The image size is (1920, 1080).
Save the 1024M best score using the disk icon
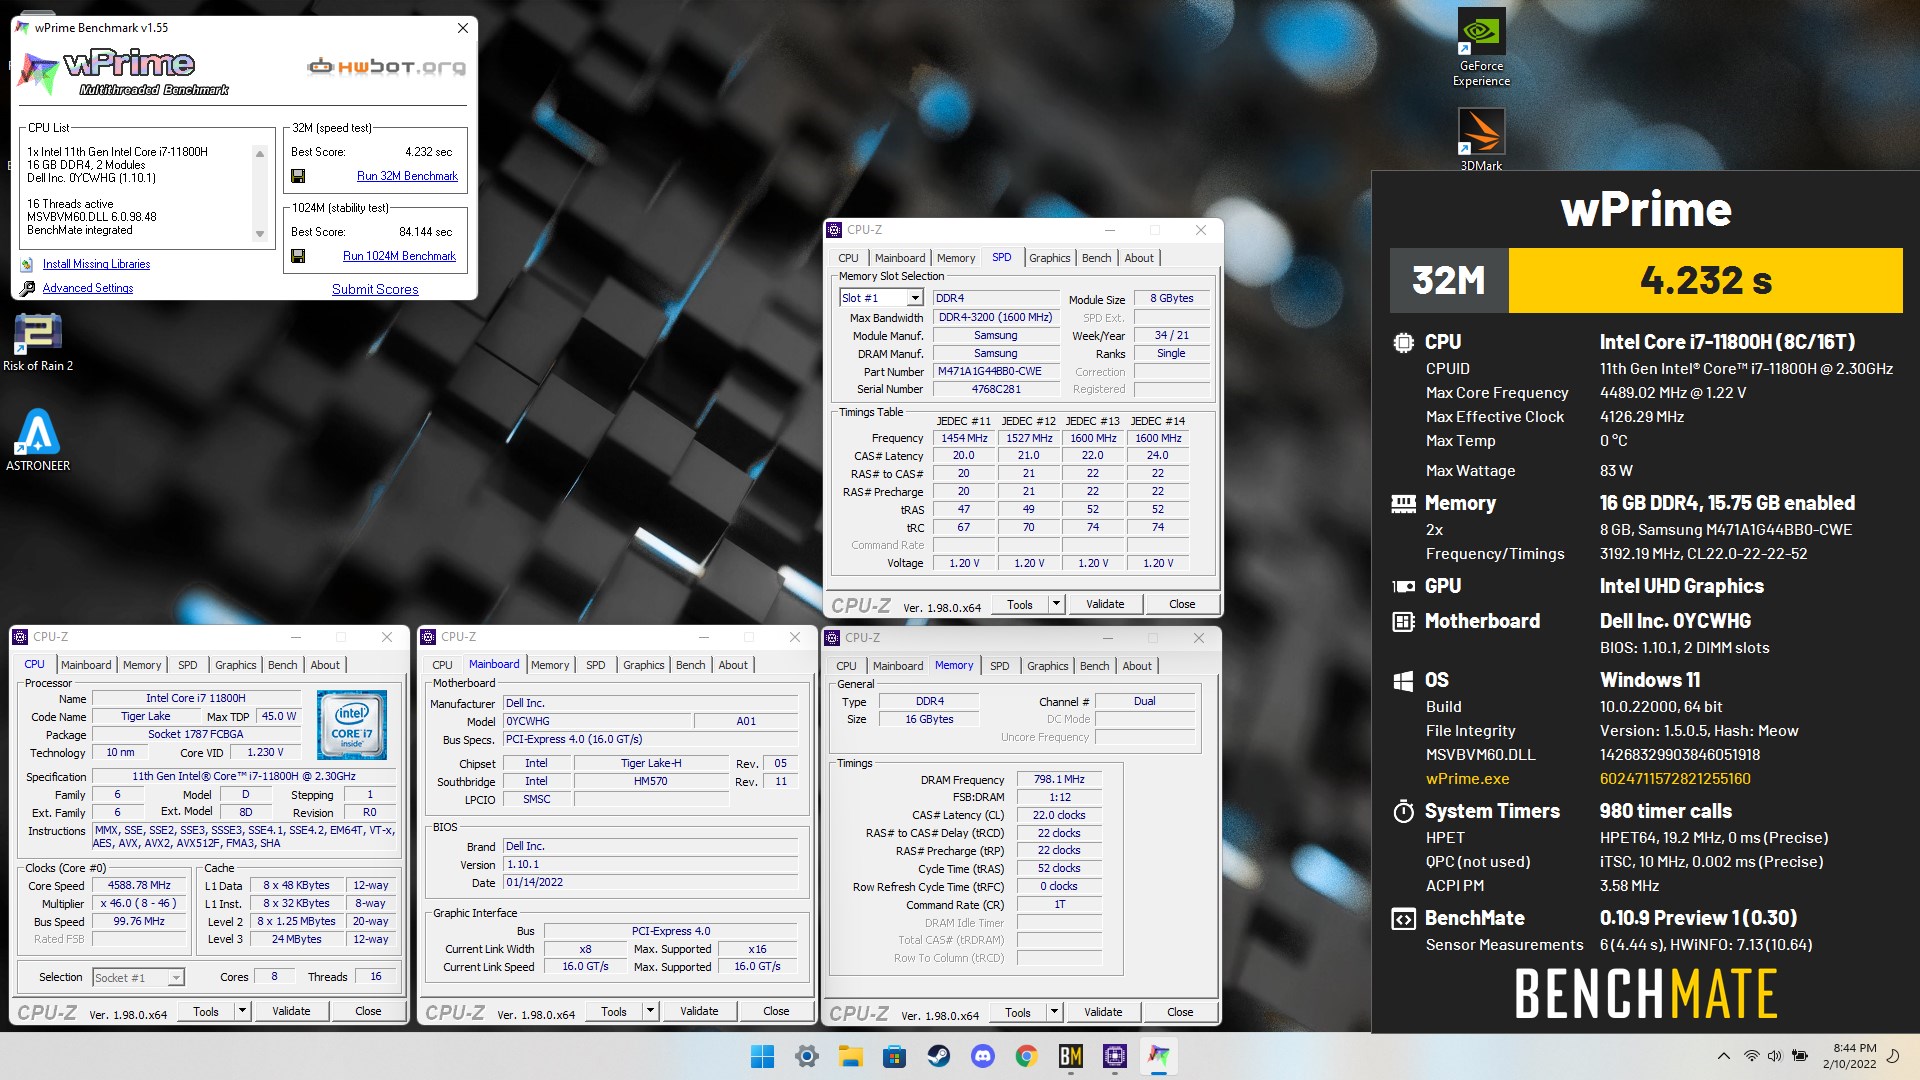coord(298,256)
